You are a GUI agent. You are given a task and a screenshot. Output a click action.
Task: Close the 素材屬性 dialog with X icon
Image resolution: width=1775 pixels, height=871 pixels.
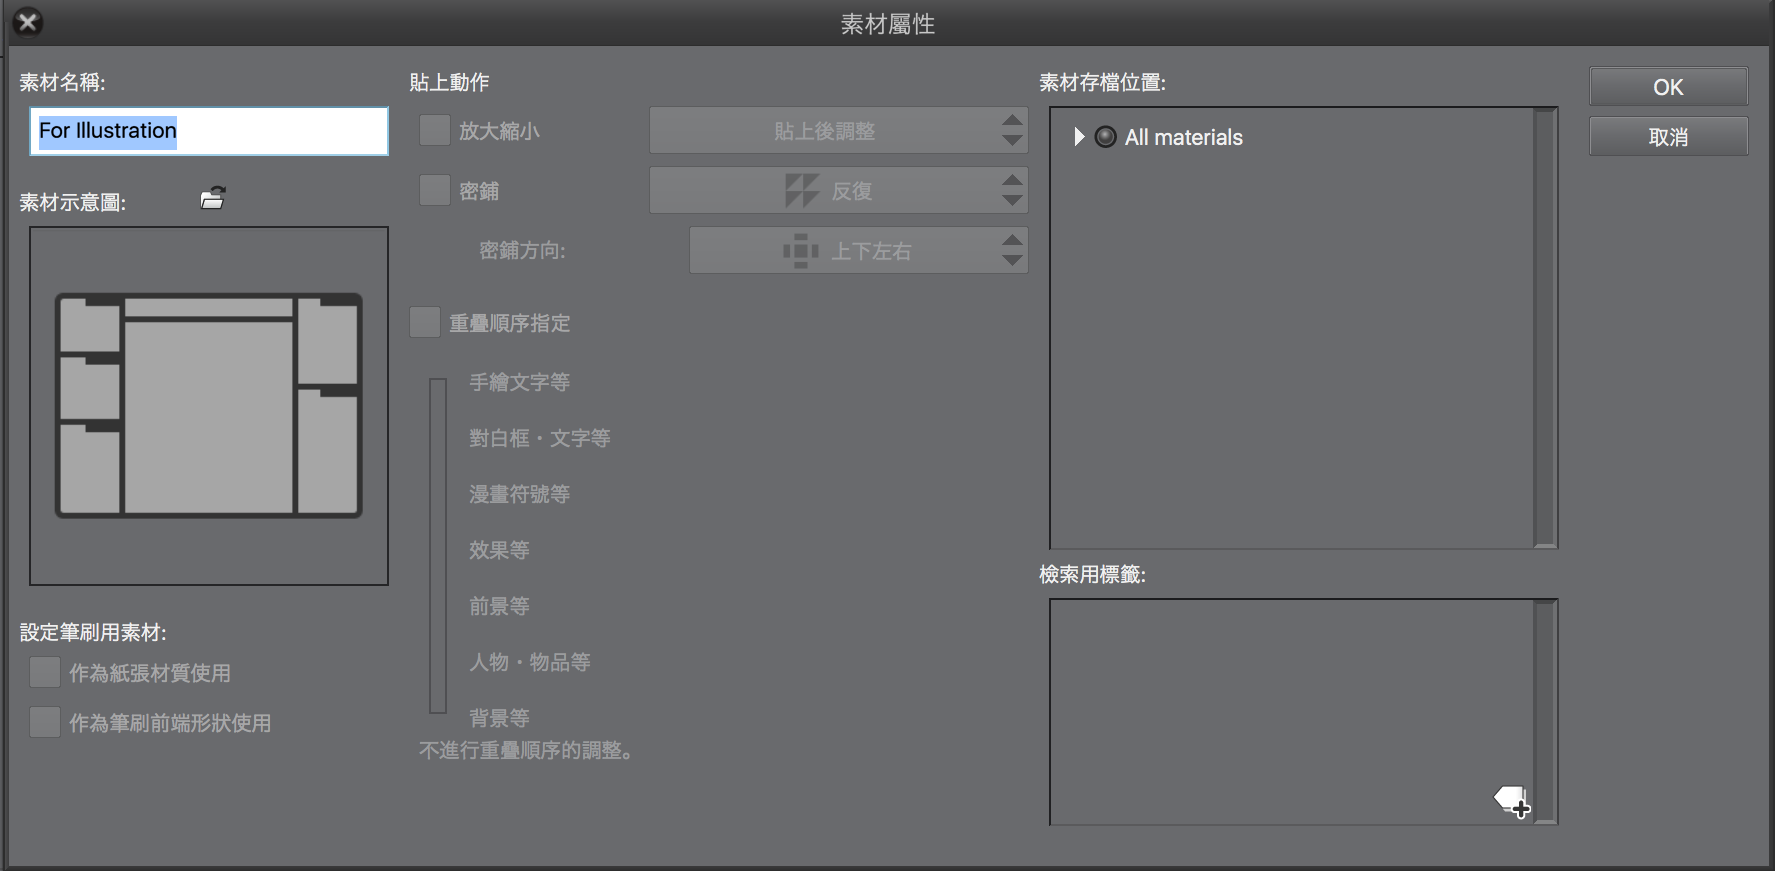[x=28, y=22]
